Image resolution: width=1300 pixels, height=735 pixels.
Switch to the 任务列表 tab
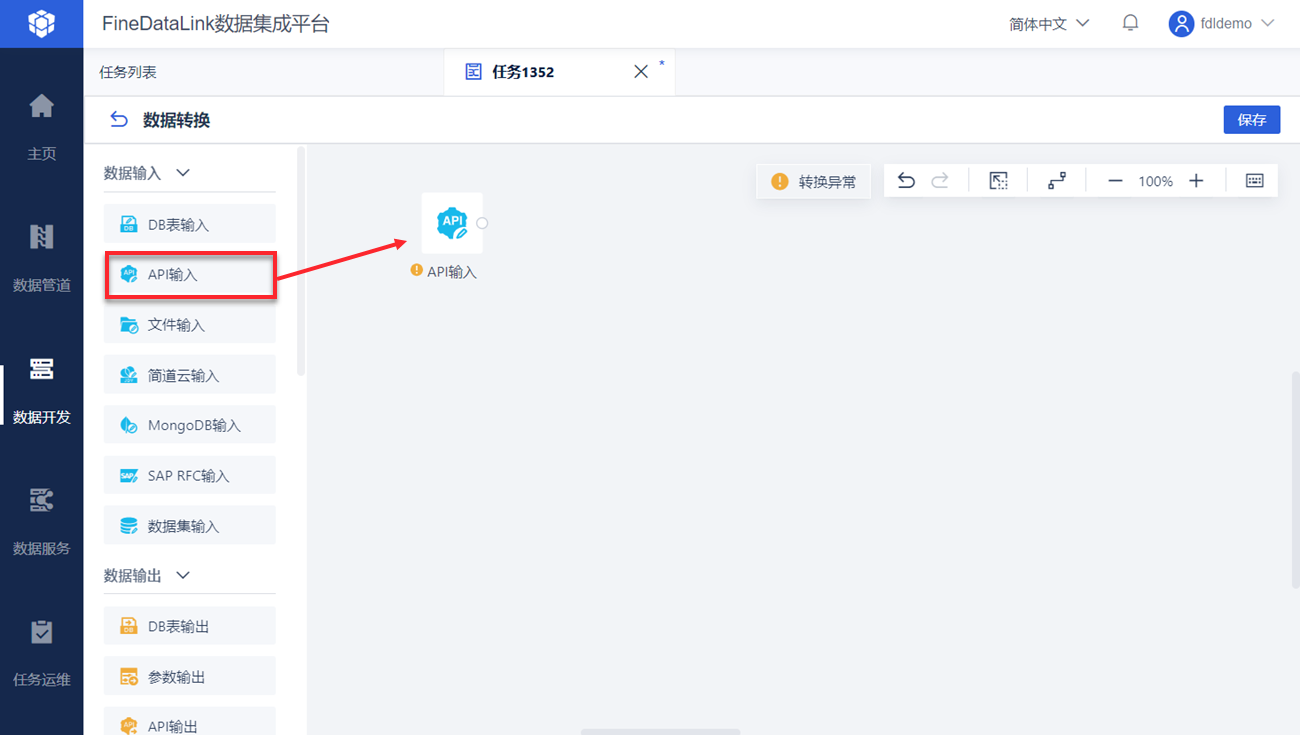click(x=128, y=72)
